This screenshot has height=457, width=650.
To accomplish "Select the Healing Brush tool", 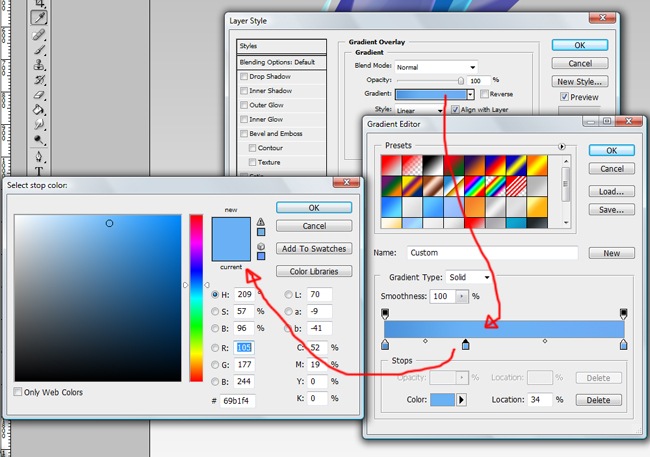I will (40, 32).
